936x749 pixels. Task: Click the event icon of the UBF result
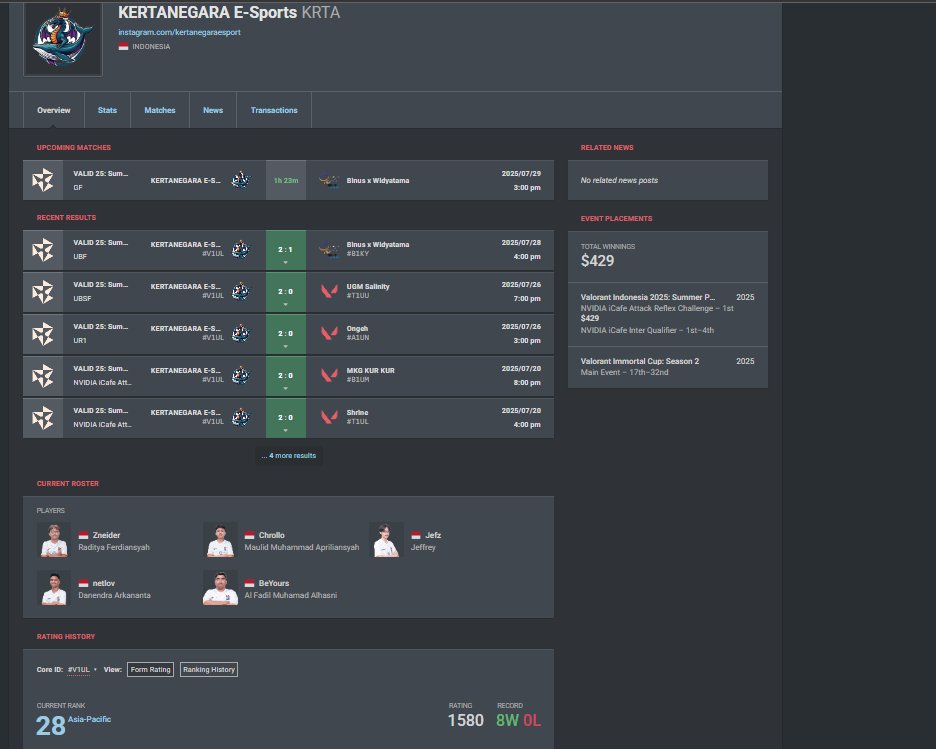point(43,249)
